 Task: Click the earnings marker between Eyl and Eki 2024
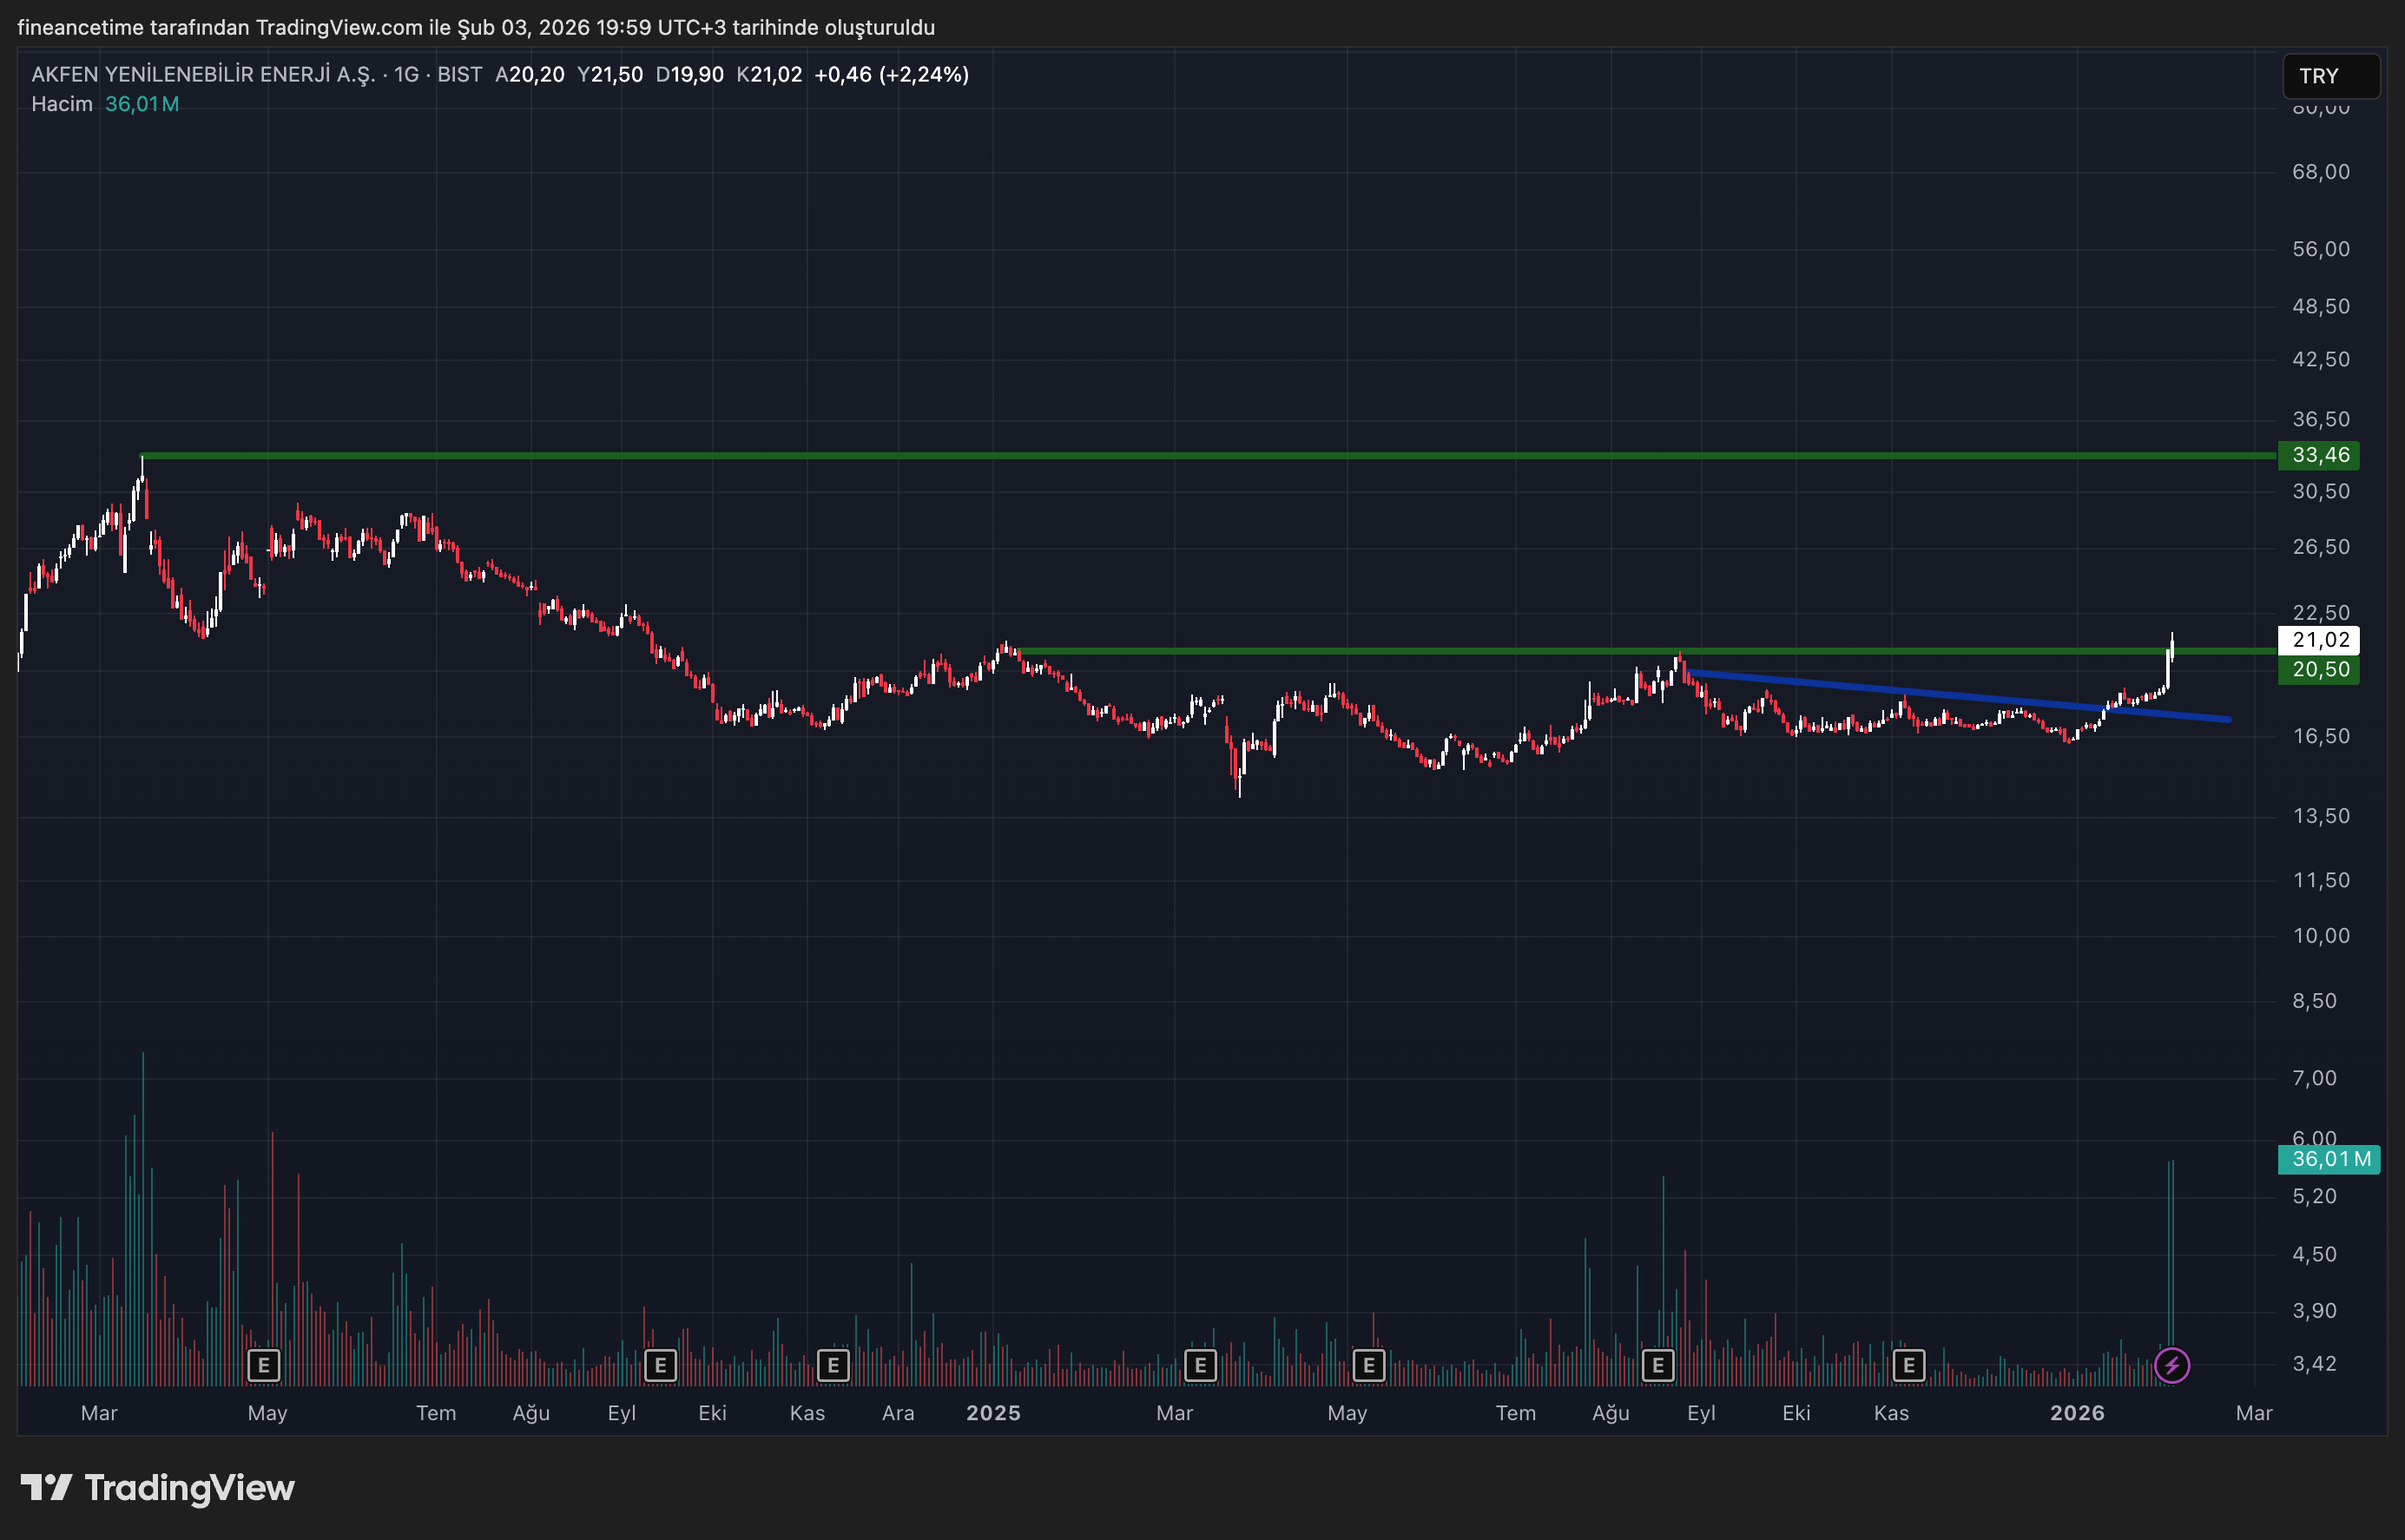click(660, 1365)
